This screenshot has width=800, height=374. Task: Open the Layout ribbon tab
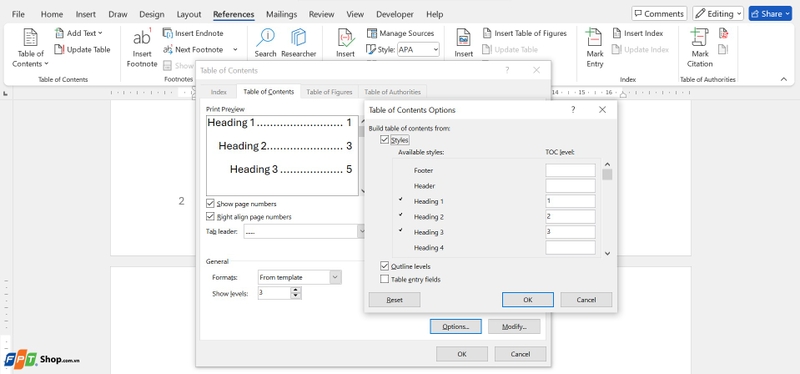click(189, 14)
